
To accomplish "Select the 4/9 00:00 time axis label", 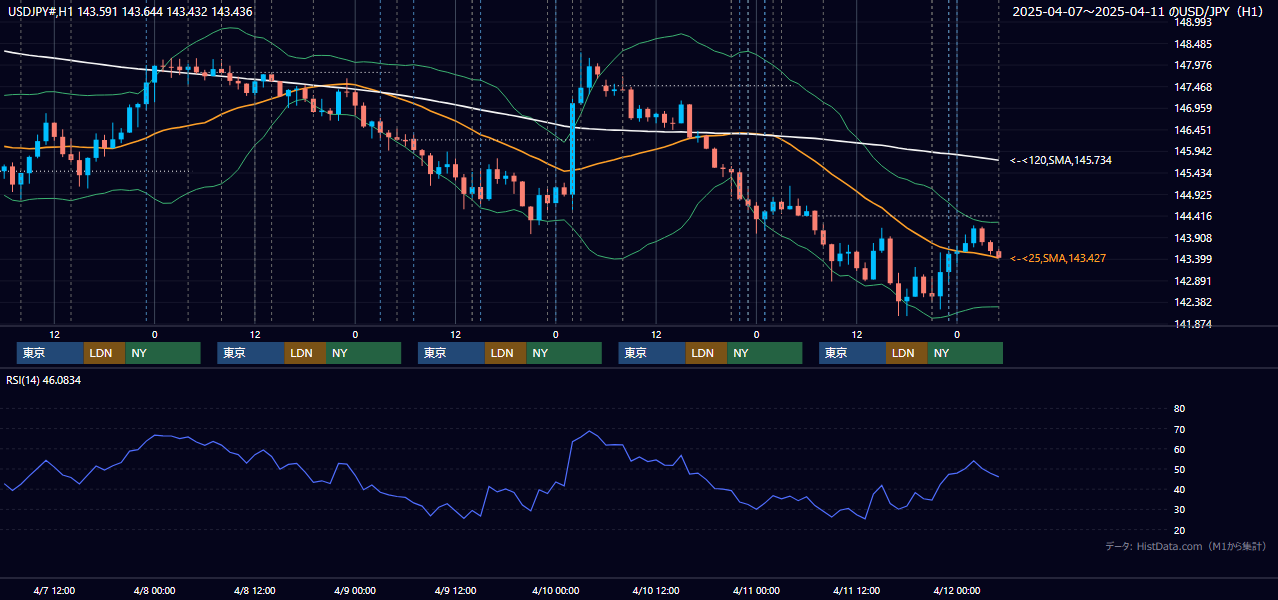I will (355, 590).
